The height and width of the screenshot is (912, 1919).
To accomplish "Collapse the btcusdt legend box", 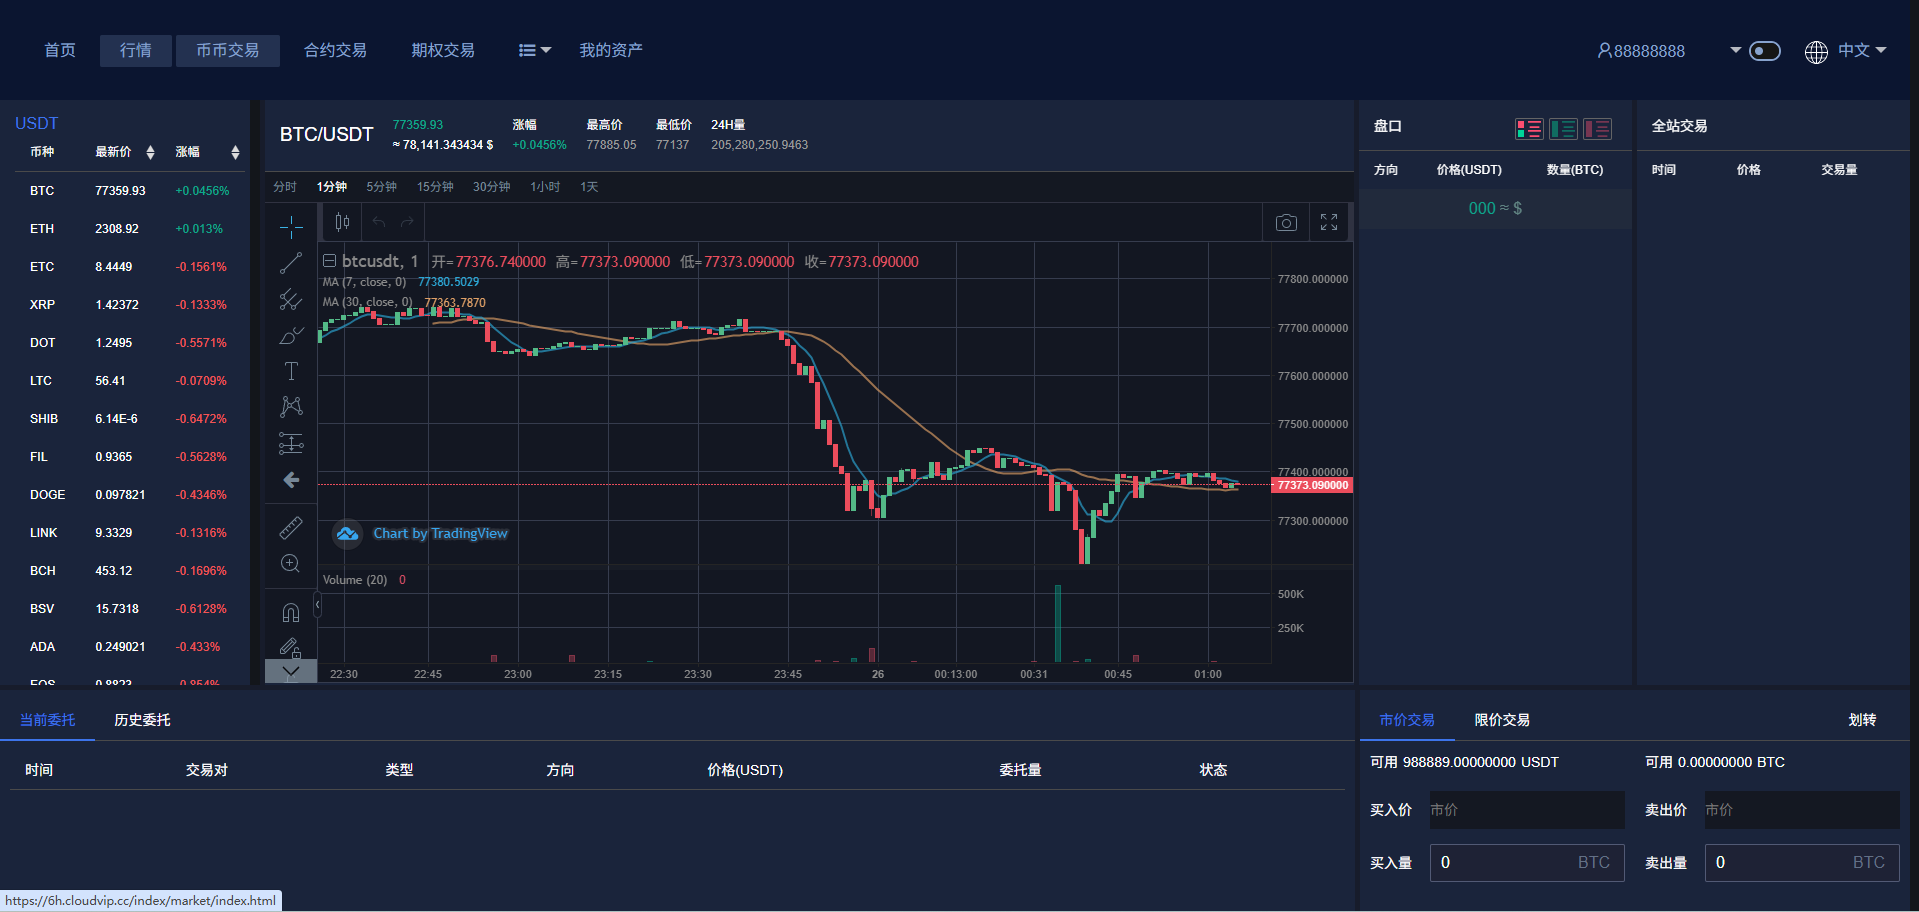I will 329,261.
